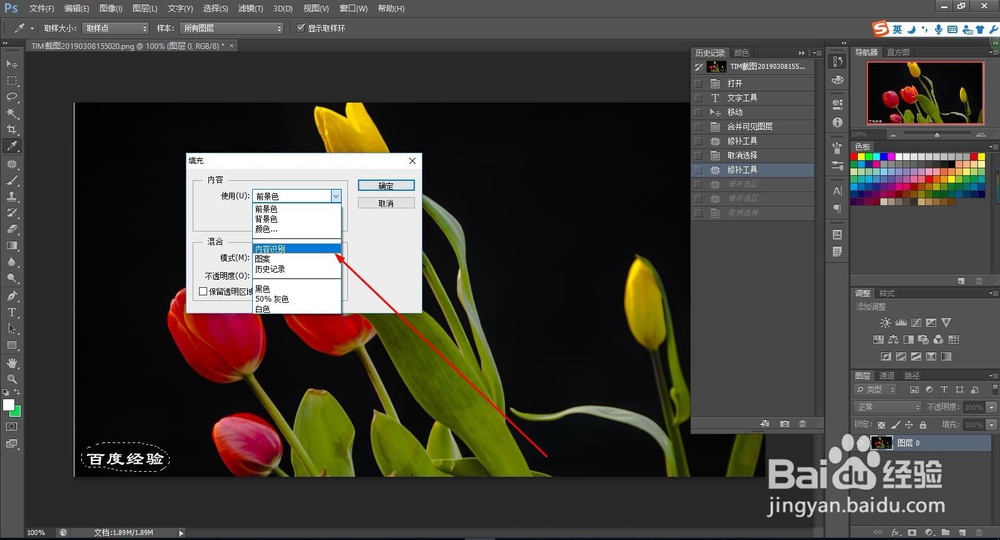Click Navigator zoom slider handle
The width and height of the screenshot is (1000, 540).
click(937, 135)
